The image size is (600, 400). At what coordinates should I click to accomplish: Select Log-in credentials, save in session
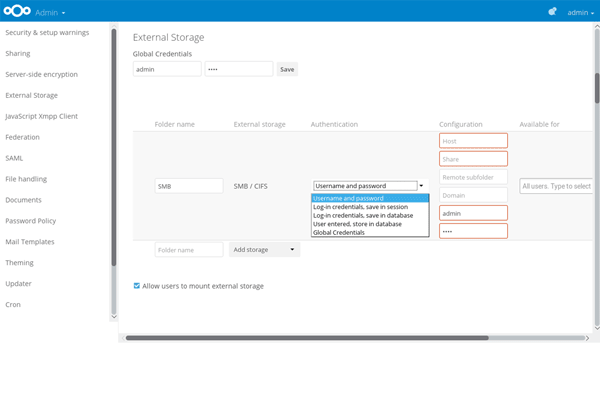[362, 207]
